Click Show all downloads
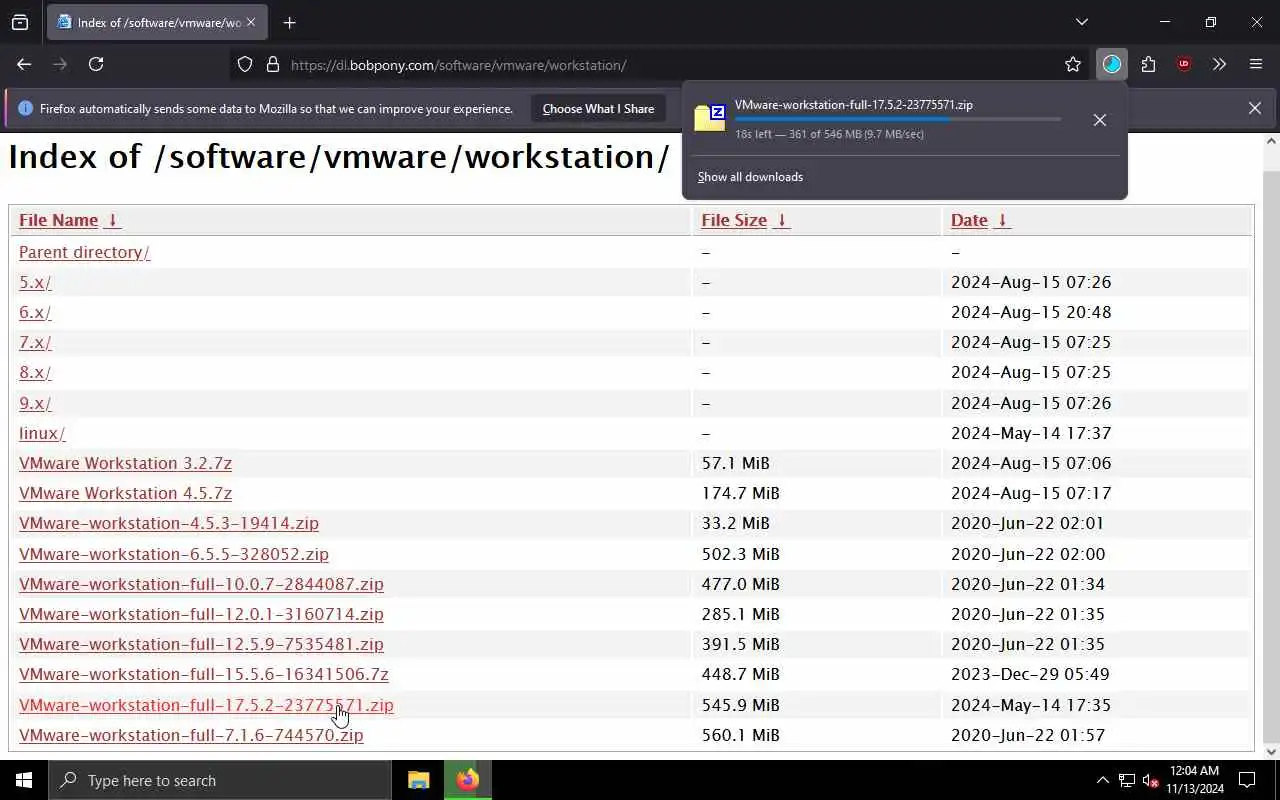Viewport: 1280px width, 800px height. [750, 177]
